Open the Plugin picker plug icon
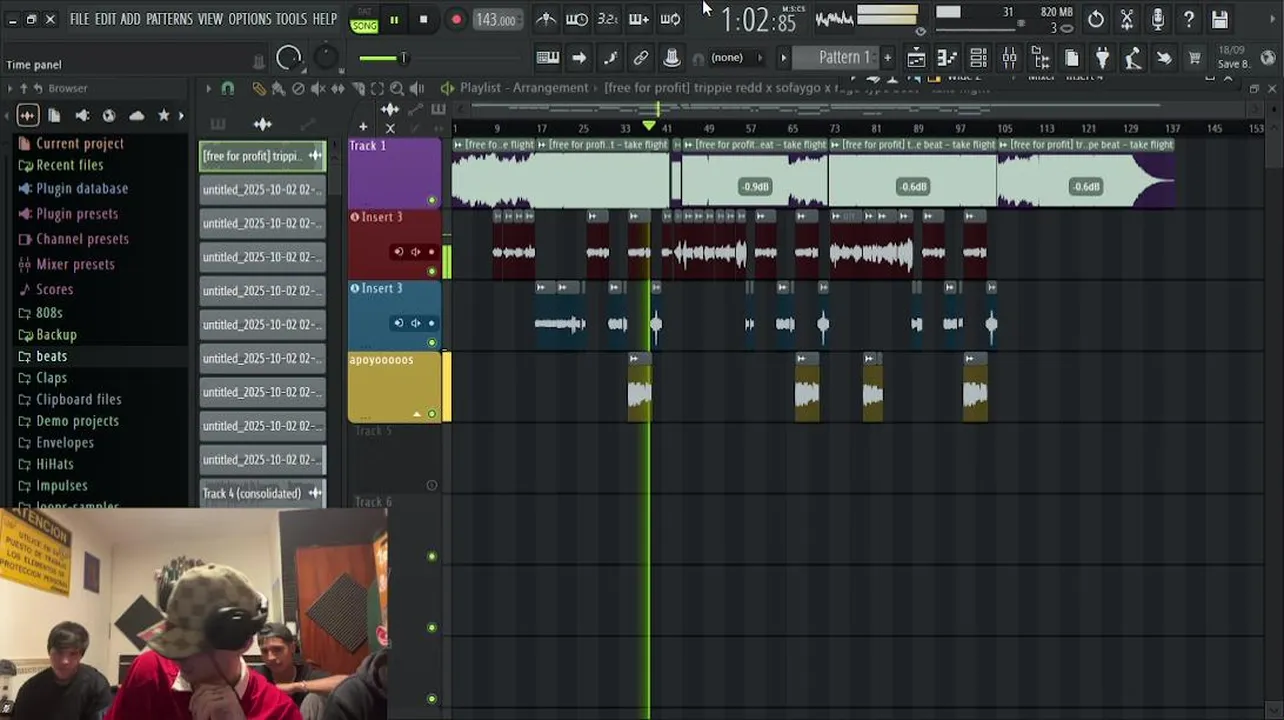Image resolution: width=1284 pixels, height=720 pixels. [x=1102, y=58]
